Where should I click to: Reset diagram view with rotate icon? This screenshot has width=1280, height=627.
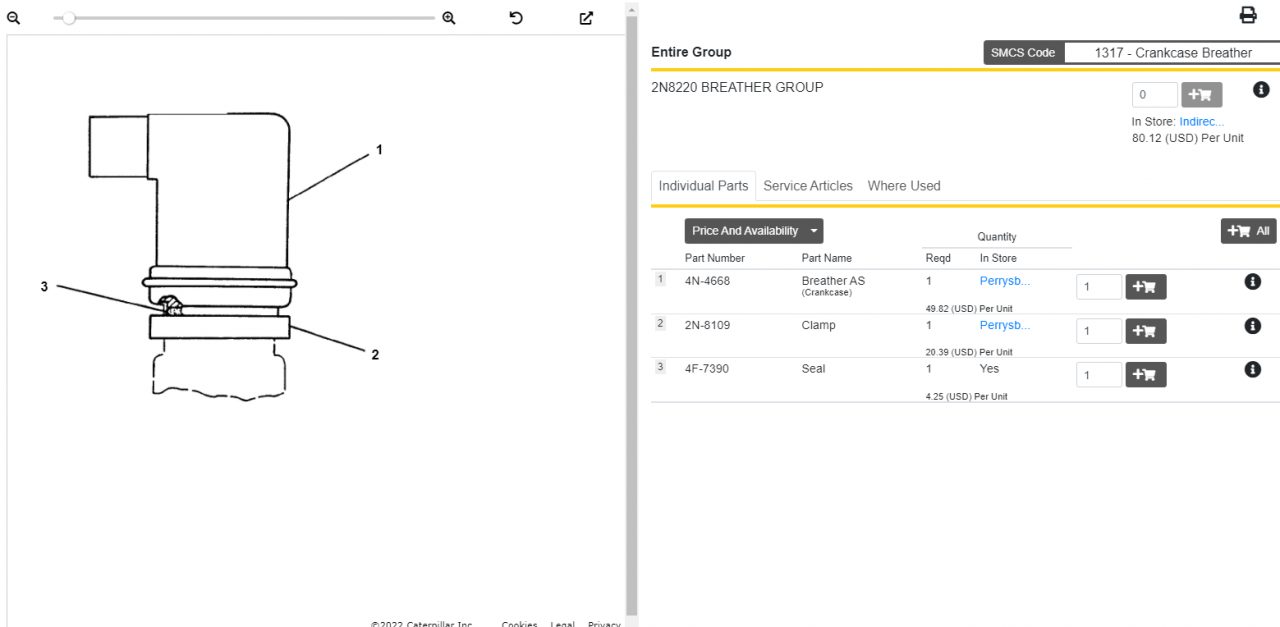coord(516,18)
